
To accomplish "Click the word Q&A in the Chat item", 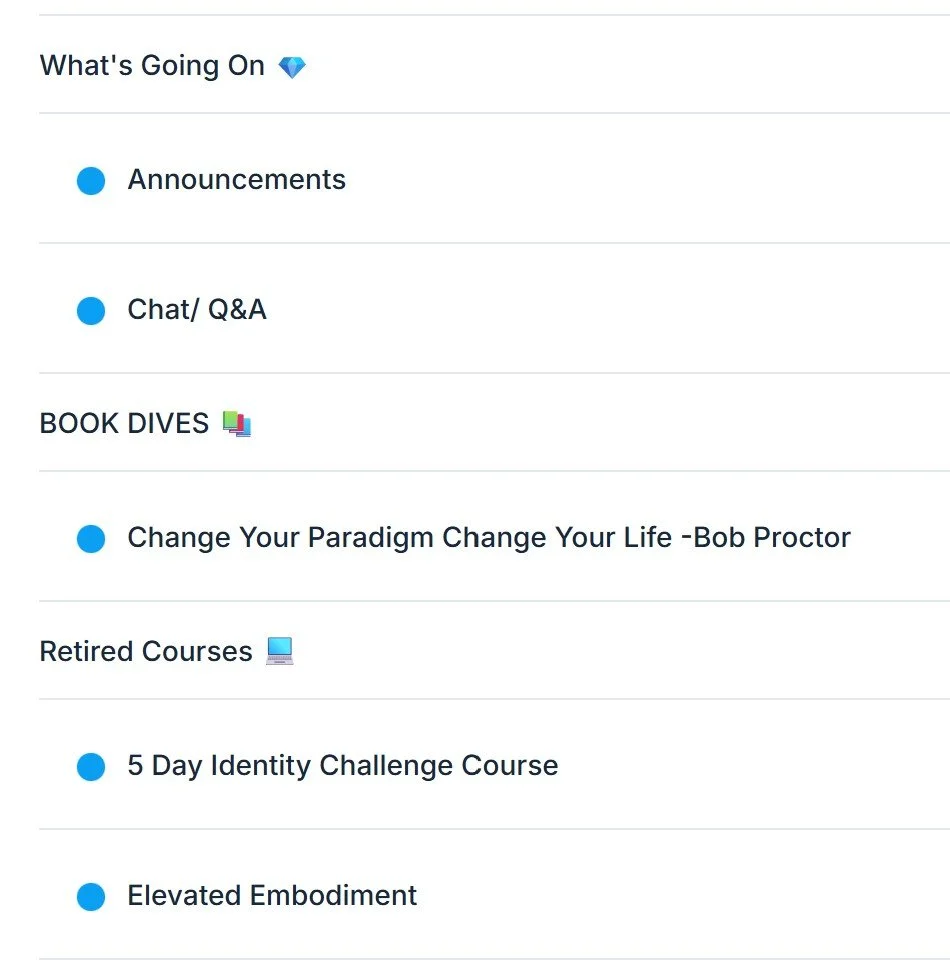I will pyautogui.click(x=237, y=309).
